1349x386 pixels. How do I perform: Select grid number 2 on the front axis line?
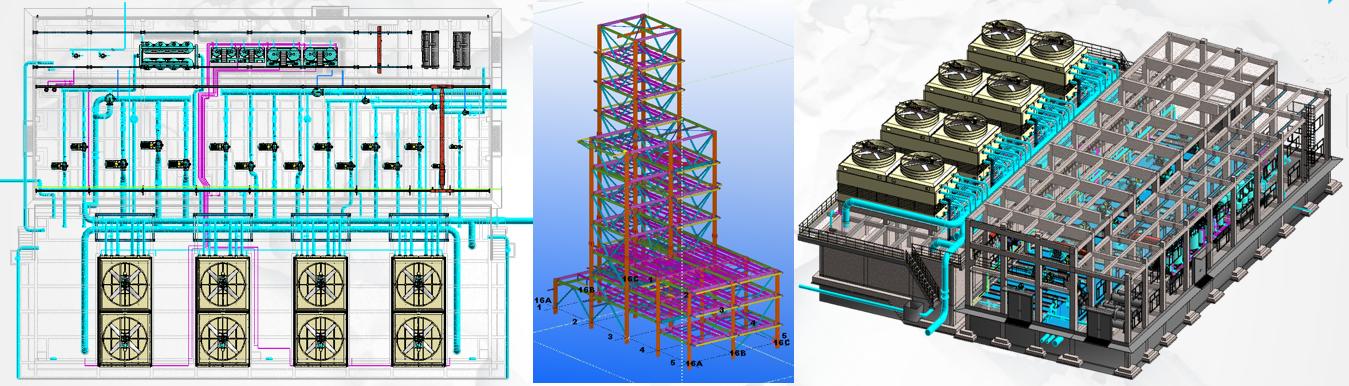(575, 321)
